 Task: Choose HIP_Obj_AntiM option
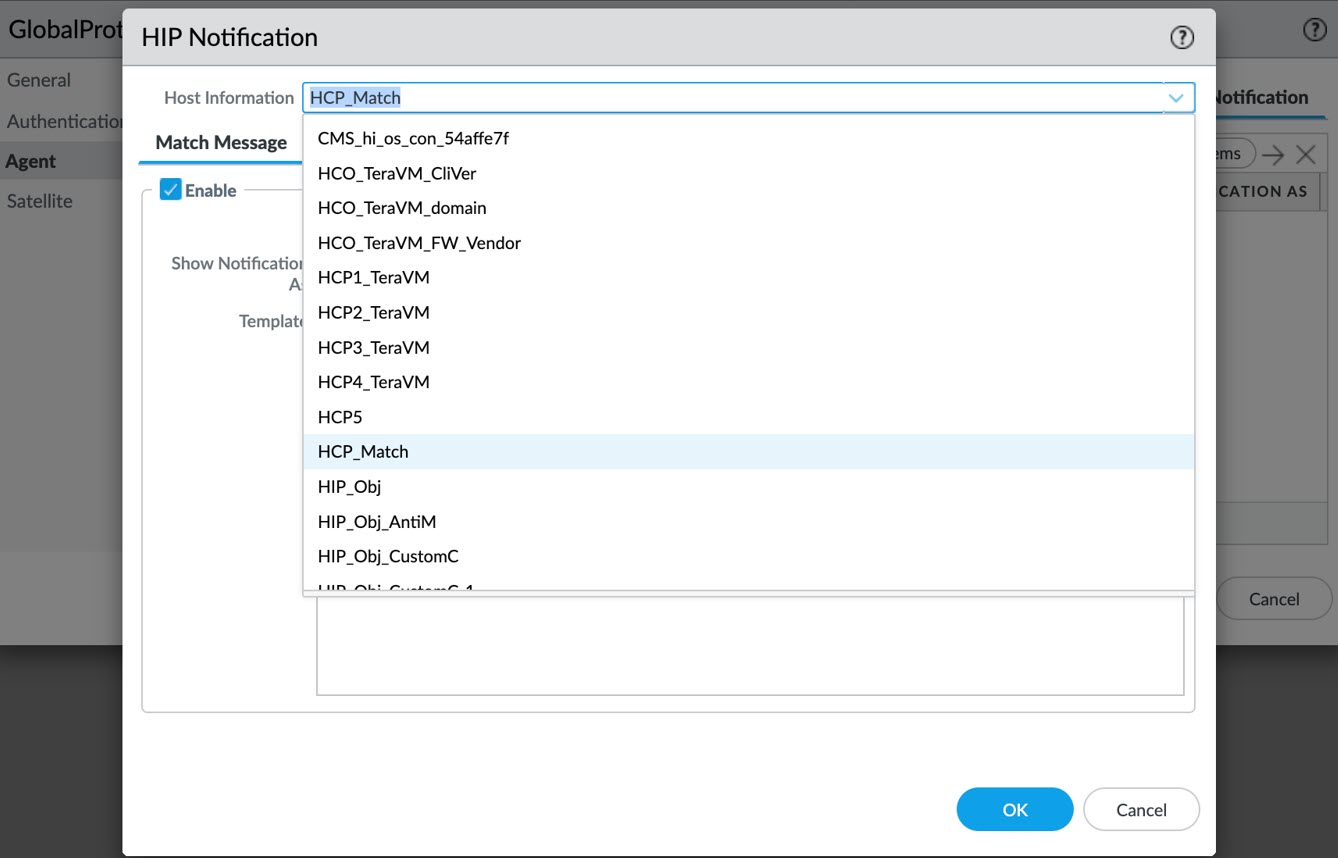coord(376,521)
